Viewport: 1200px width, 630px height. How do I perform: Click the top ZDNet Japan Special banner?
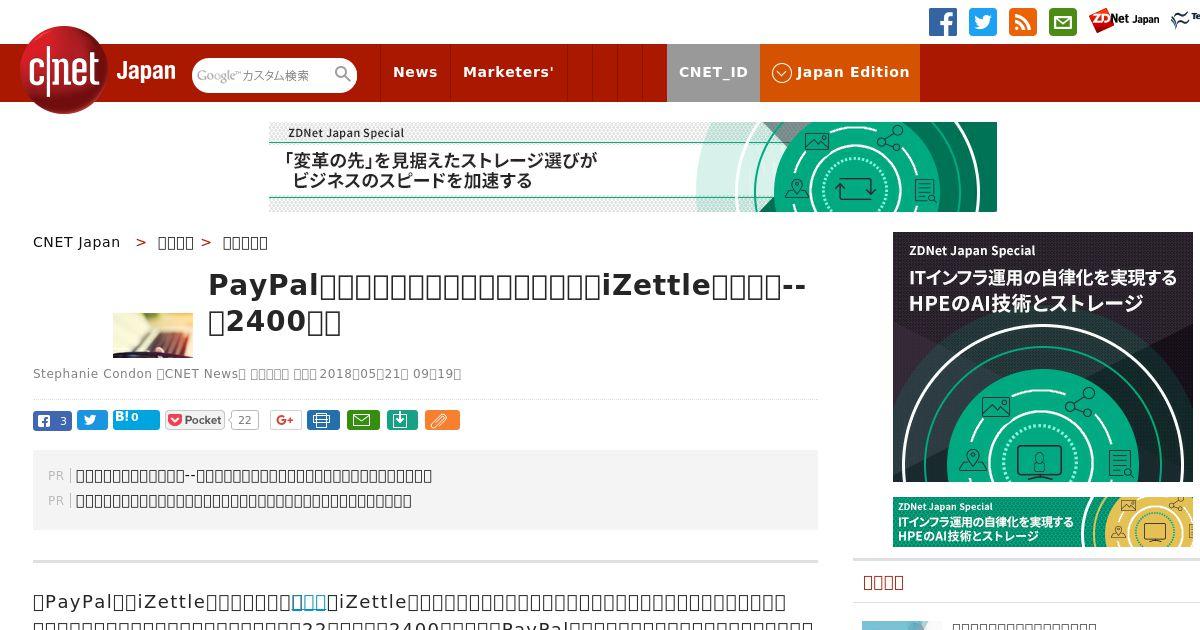[x=633, y=167]
